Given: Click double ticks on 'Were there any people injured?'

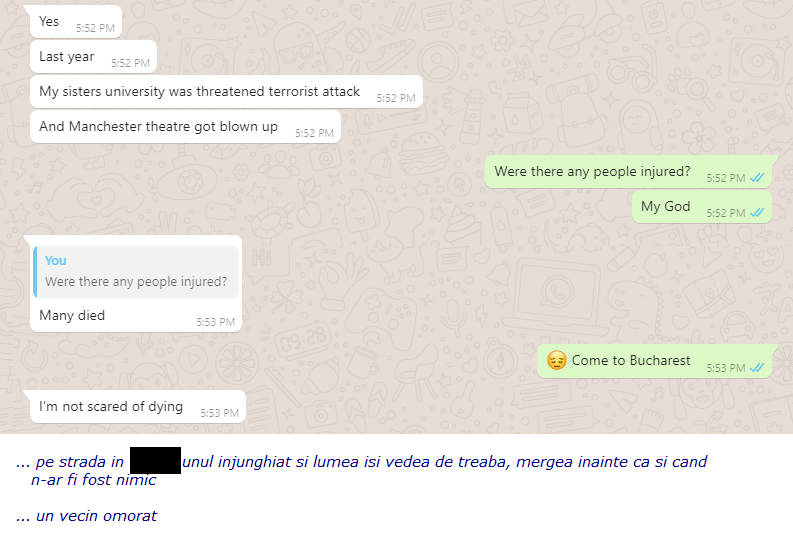Looking at the screenshot, I should pos(757,178).
